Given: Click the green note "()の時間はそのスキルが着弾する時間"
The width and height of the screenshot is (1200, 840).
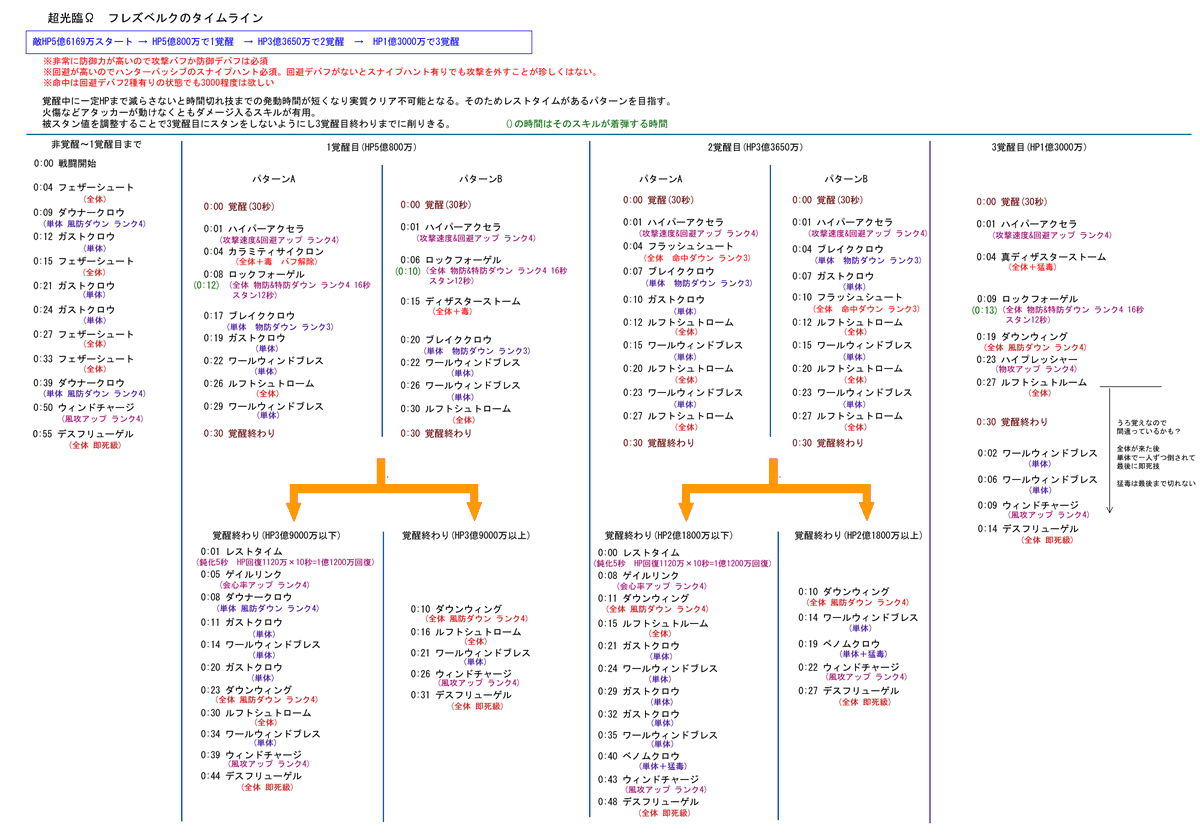Looking at the screenshot, I should pos(587,123).
